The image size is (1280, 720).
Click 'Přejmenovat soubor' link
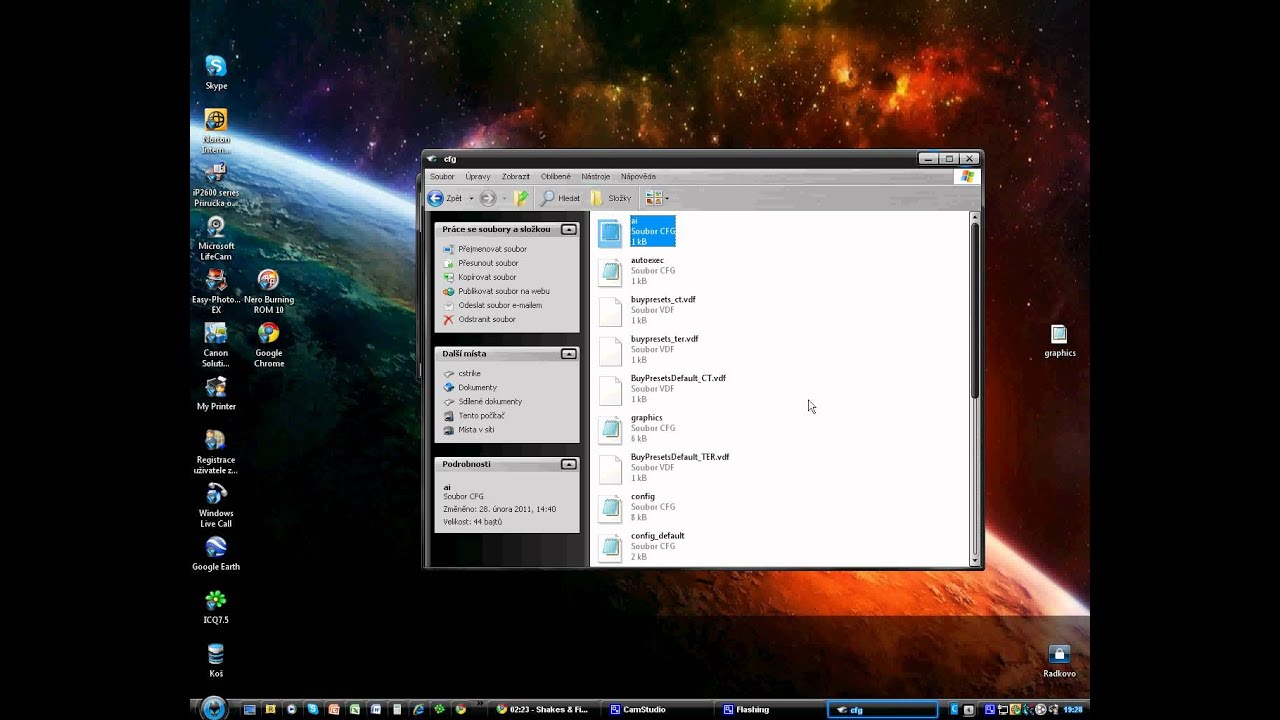(x=492, y=249)
